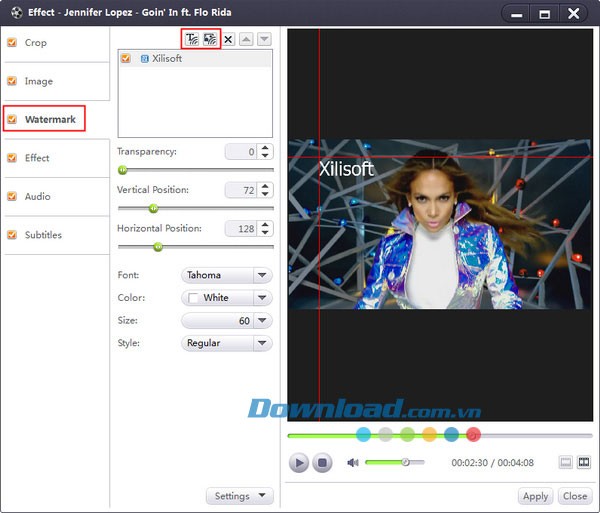Click the Vertical Position slider handle
Image resolution: width=600 pixels, height=513 pixels.
153,208
